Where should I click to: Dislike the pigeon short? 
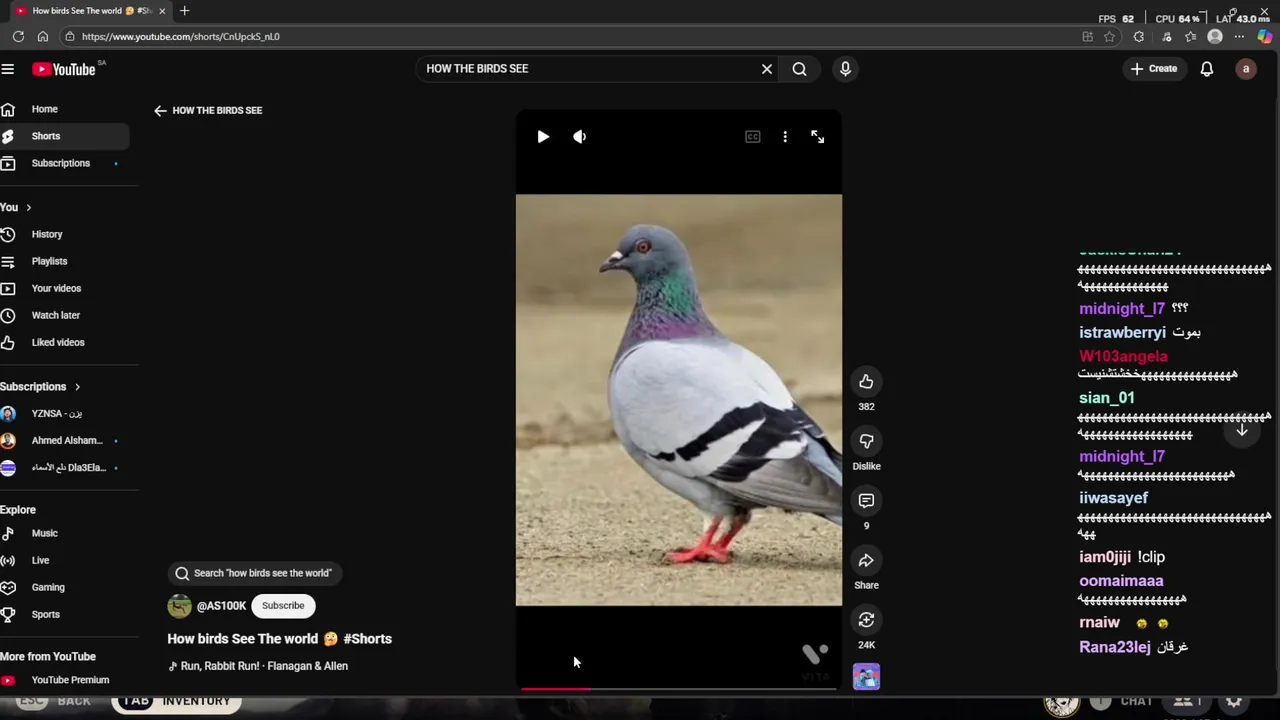tap(866, 441)
